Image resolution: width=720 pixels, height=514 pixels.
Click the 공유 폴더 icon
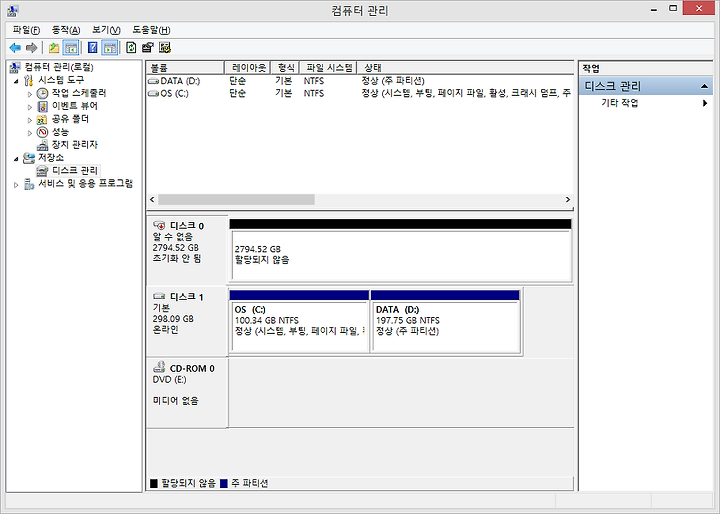(42, 119)
